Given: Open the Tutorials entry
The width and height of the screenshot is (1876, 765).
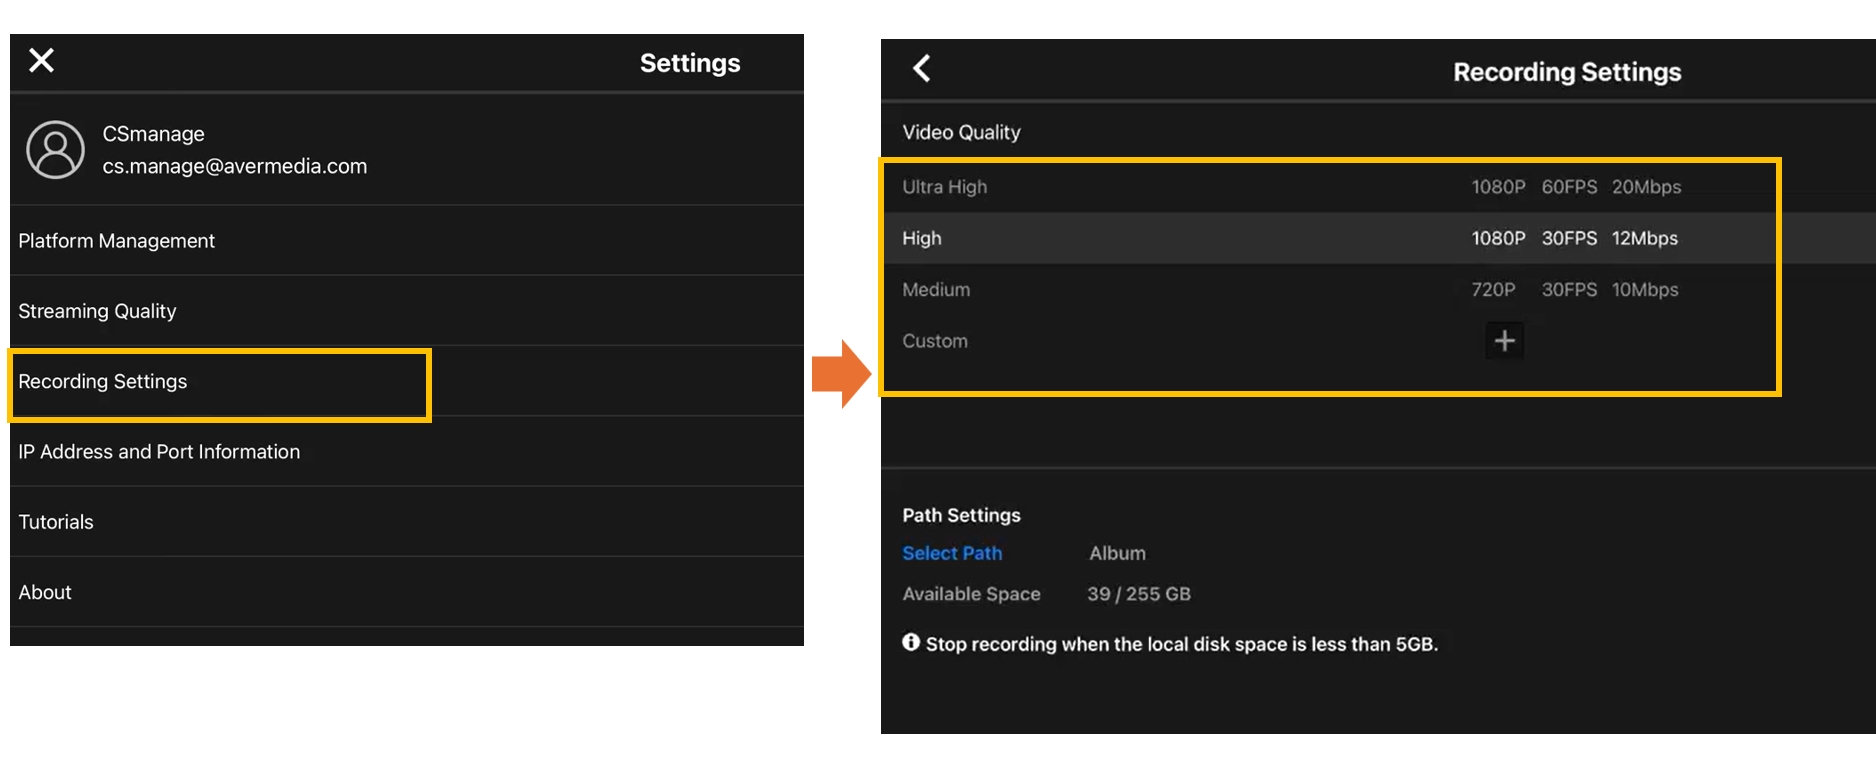Looking at the screenshot, I should click(x=56, y=522).
